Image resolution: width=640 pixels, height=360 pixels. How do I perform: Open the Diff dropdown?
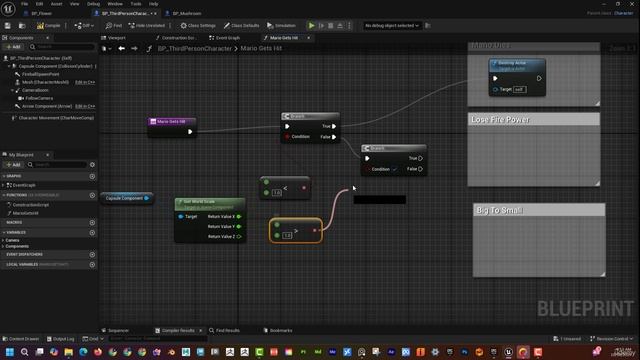coord(84,26)
